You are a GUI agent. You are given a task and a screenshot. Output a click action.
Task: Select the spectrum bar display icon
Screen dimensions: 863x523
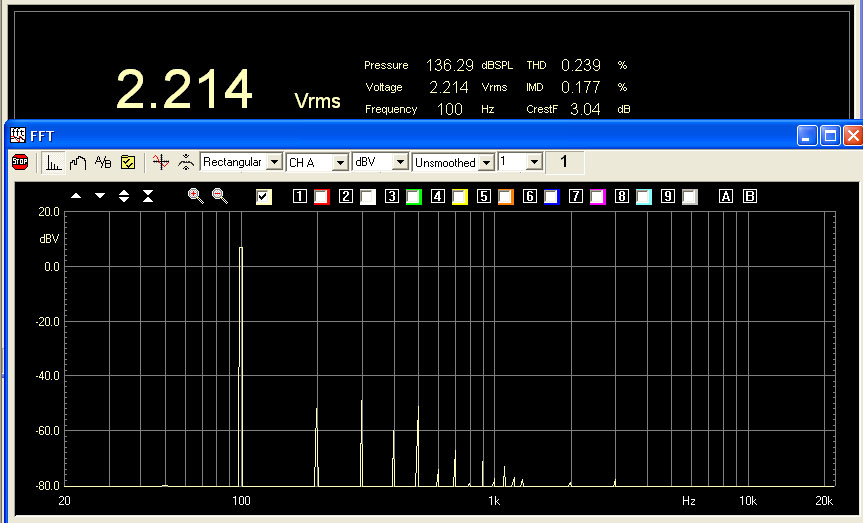[54, 162]
